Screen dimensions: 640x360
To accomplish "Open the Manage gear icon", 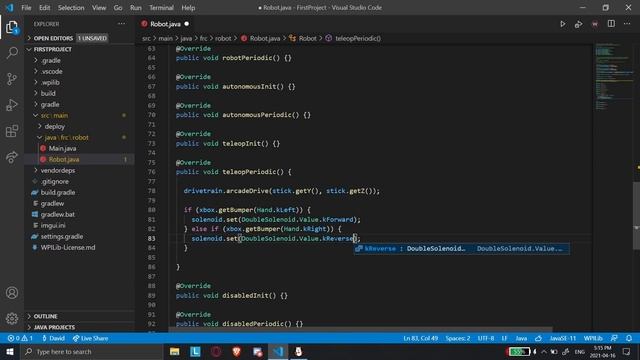I will 12,318.
